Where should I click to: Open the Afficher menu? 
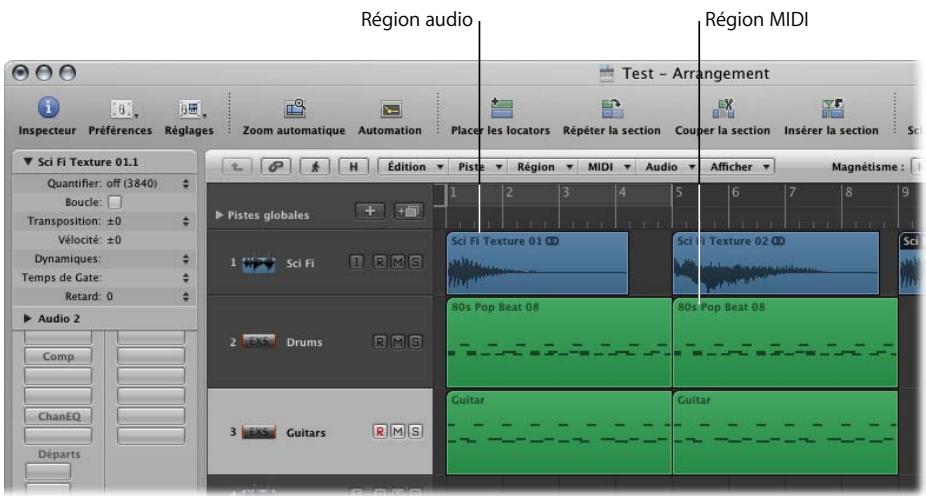pyautogui.click(x=738, y=167)
